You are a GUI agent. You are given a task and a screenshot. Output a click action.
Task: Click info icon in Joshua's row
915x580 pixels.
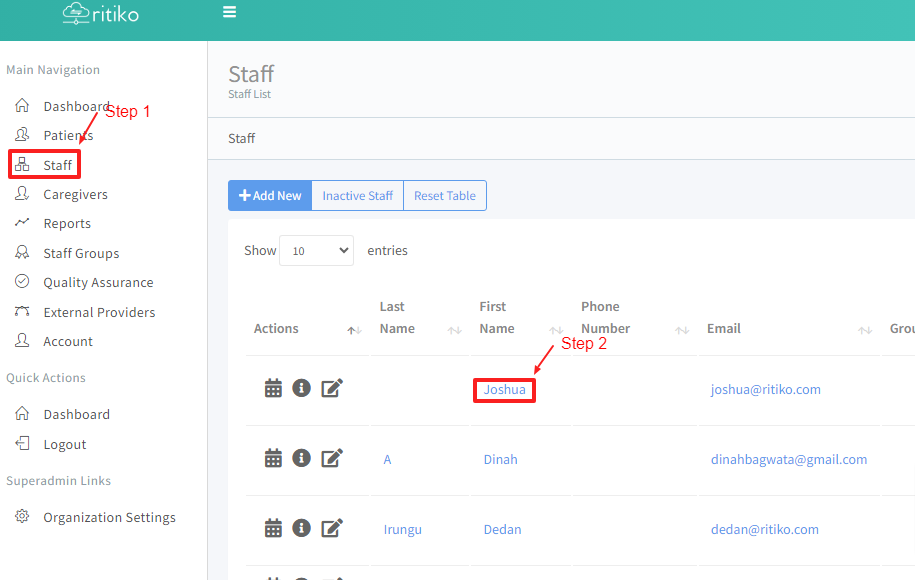click(301, 388)
